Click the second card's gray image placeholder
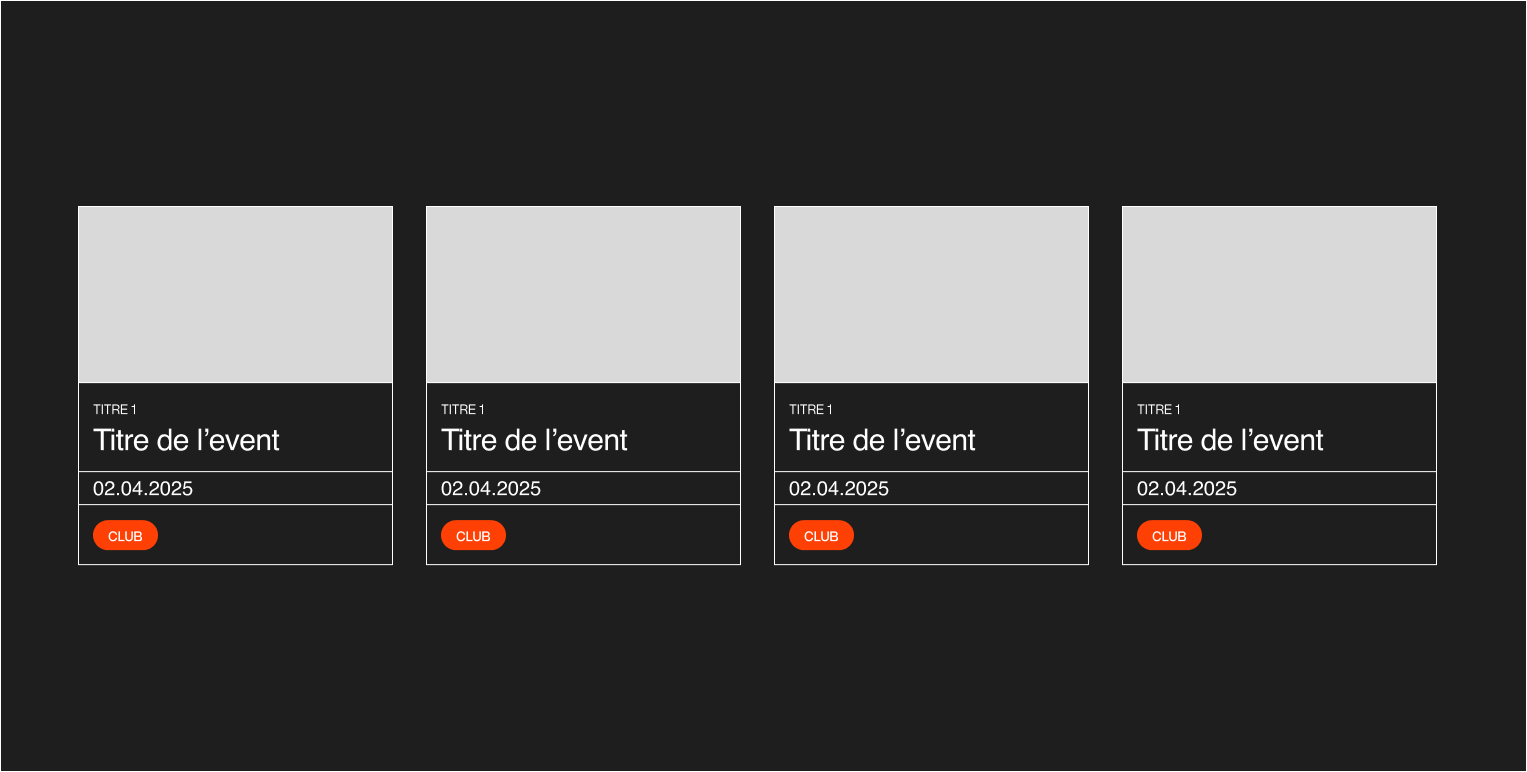Screen dimensions: 1527x772 pos(583,295)
